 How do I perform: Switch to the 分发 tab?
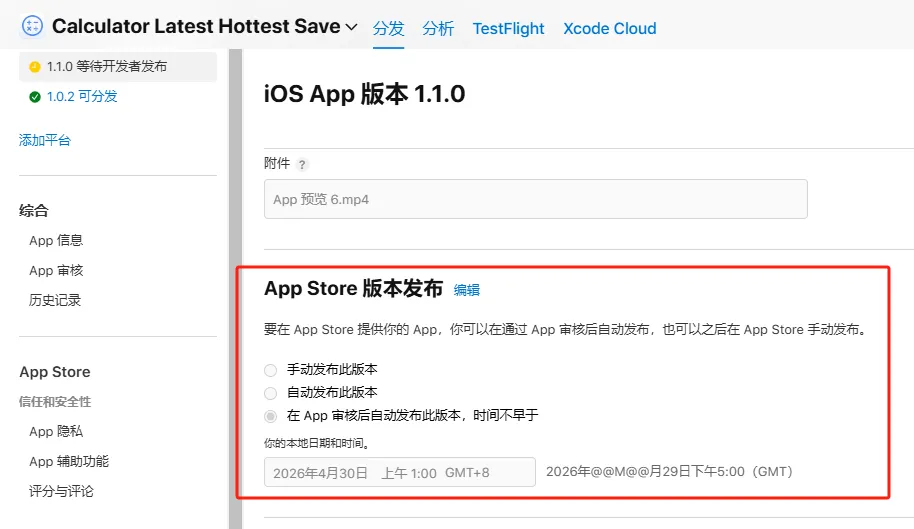pyautogui.click(x=388, y=28)
